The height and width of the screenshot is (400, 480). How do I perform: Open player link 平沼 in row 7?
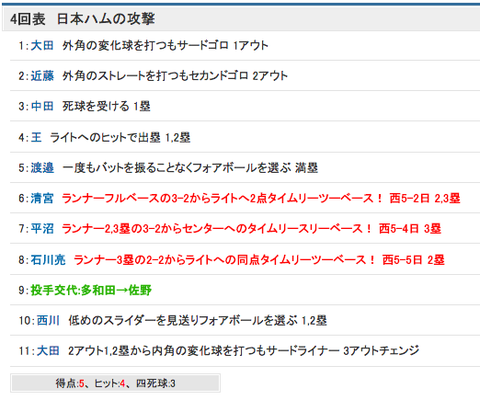point(42,229)
